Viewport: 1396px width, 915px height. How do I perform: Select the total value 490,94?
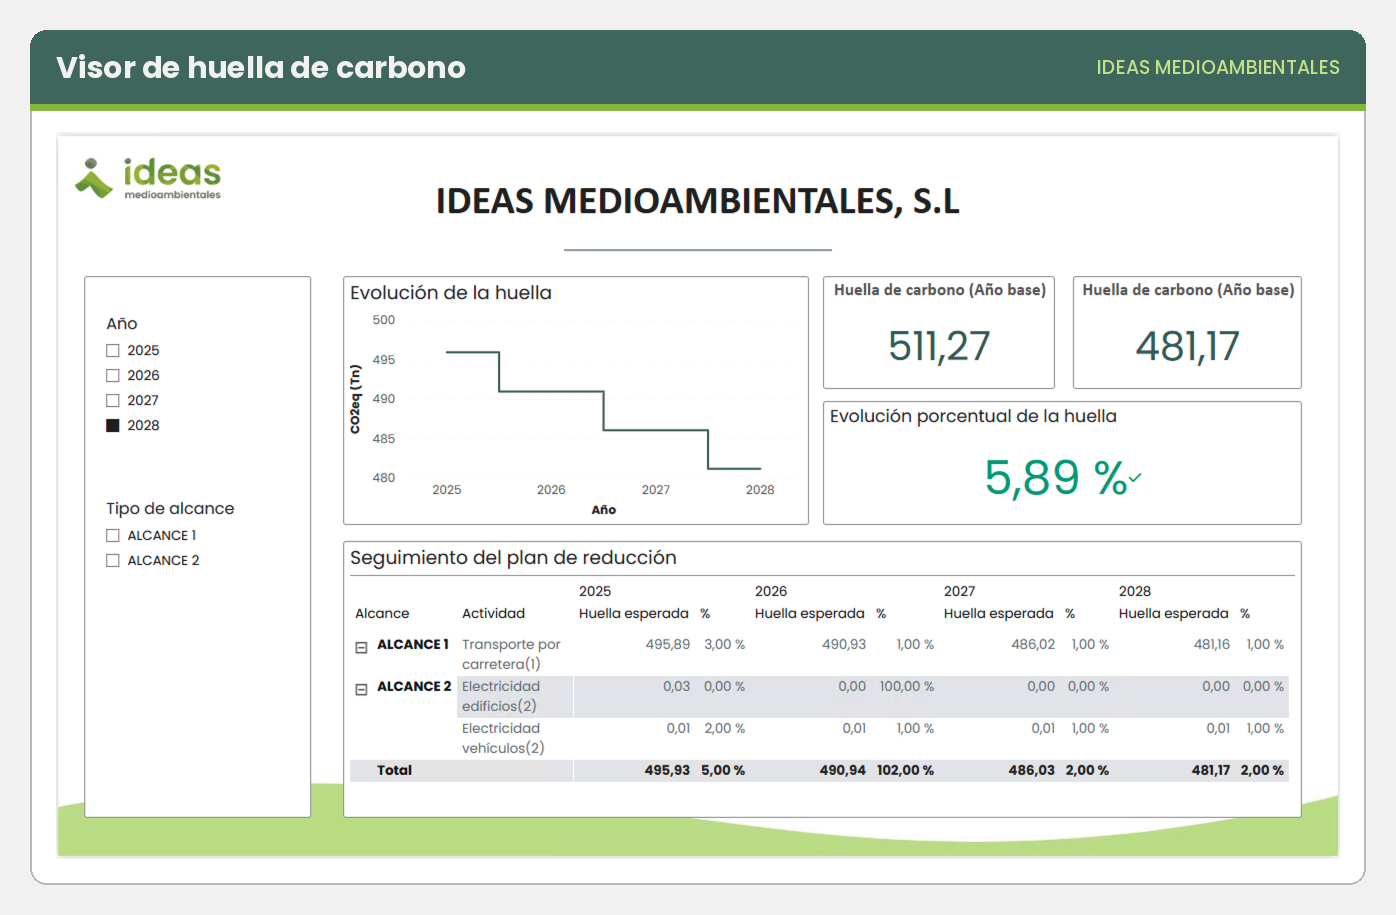(843, 770)
